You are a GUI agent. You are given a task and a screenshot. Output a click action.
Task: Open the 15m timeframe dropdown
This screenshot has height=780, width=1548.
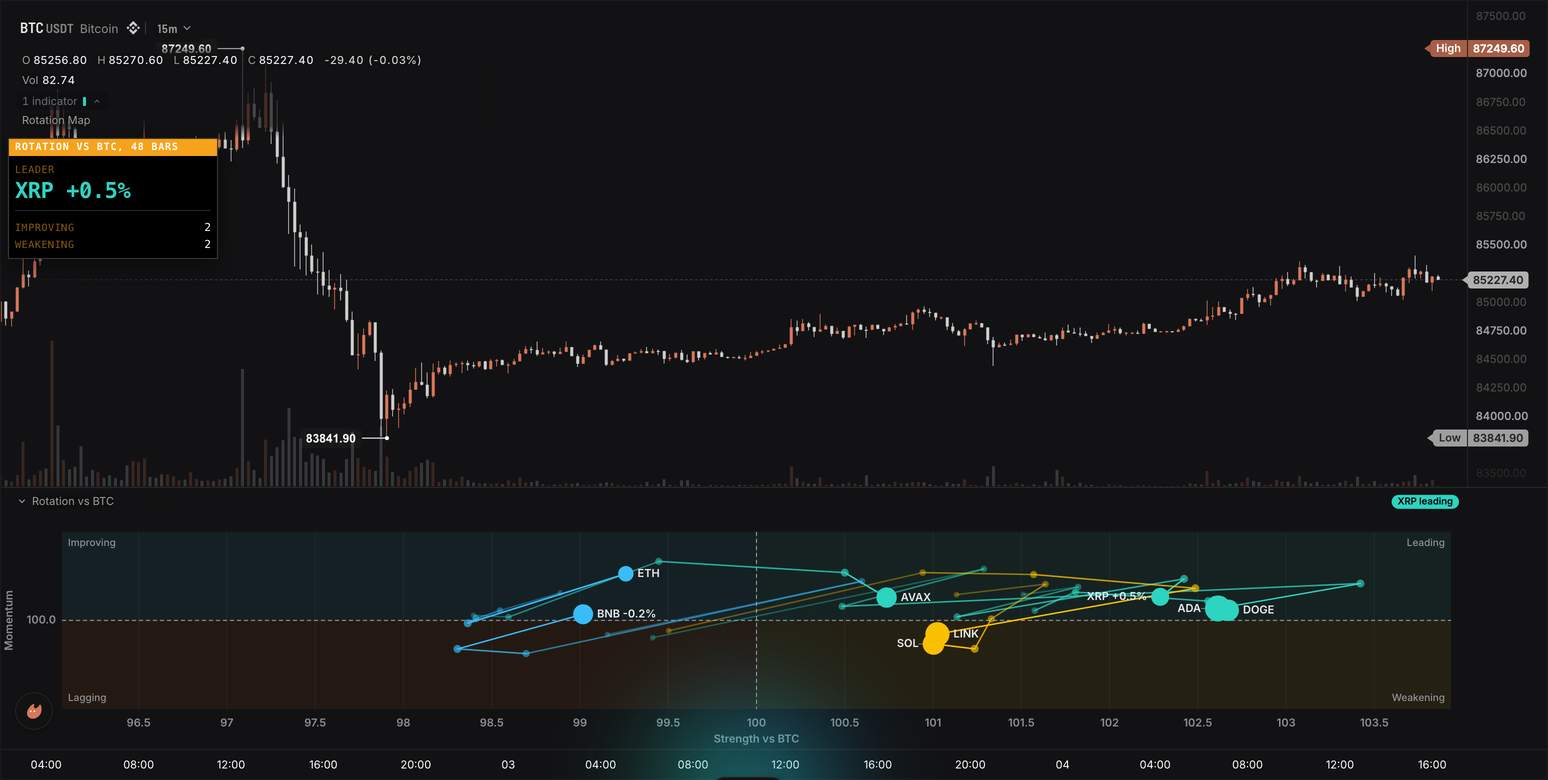[173, 29]
